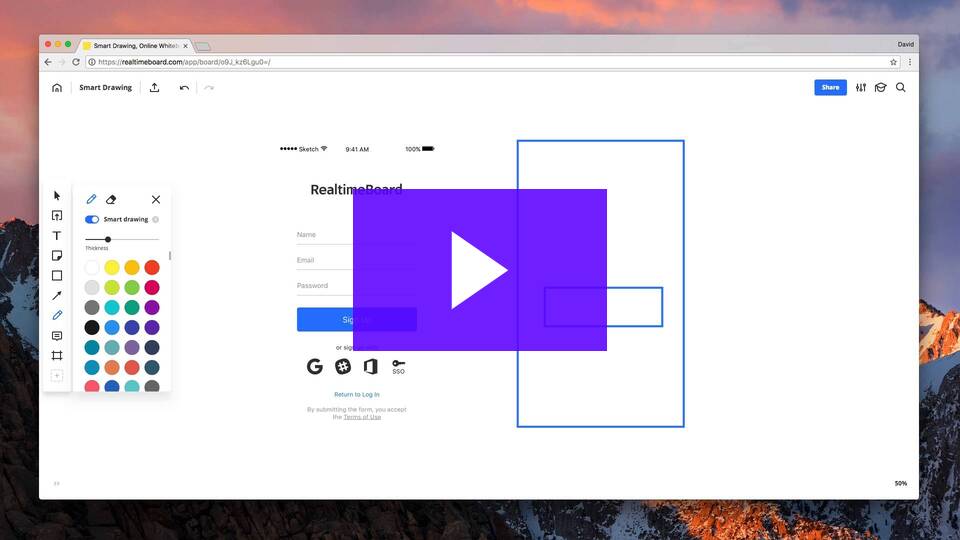Select the shape rectangle tool
This screenshot has height=540, width=960.
pyautogui.click(x=57, y=276)
